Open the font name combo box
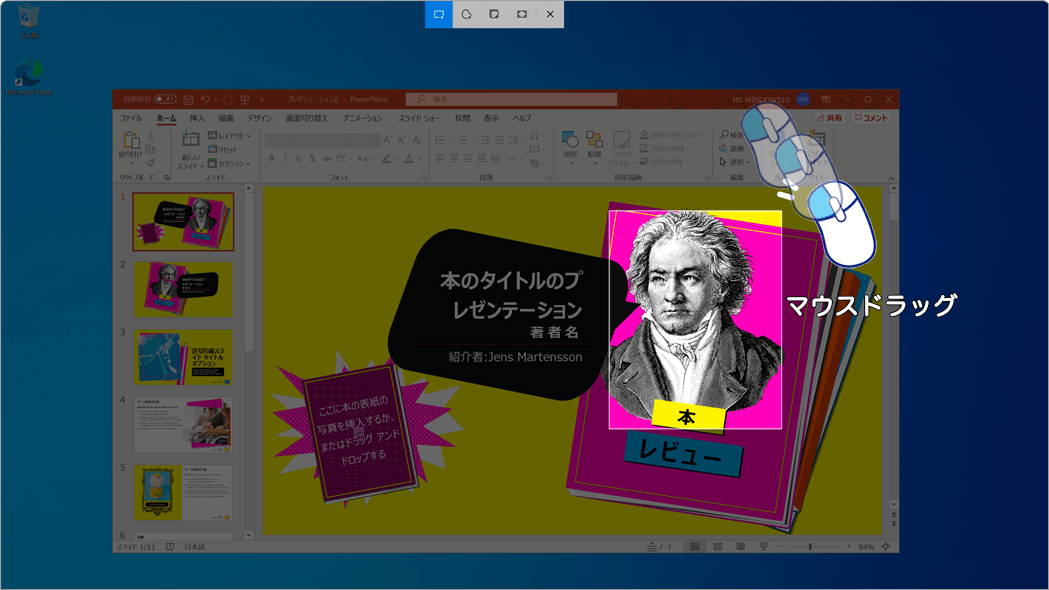The height and width of the screenshot is (590, 1049). (307, 140)
